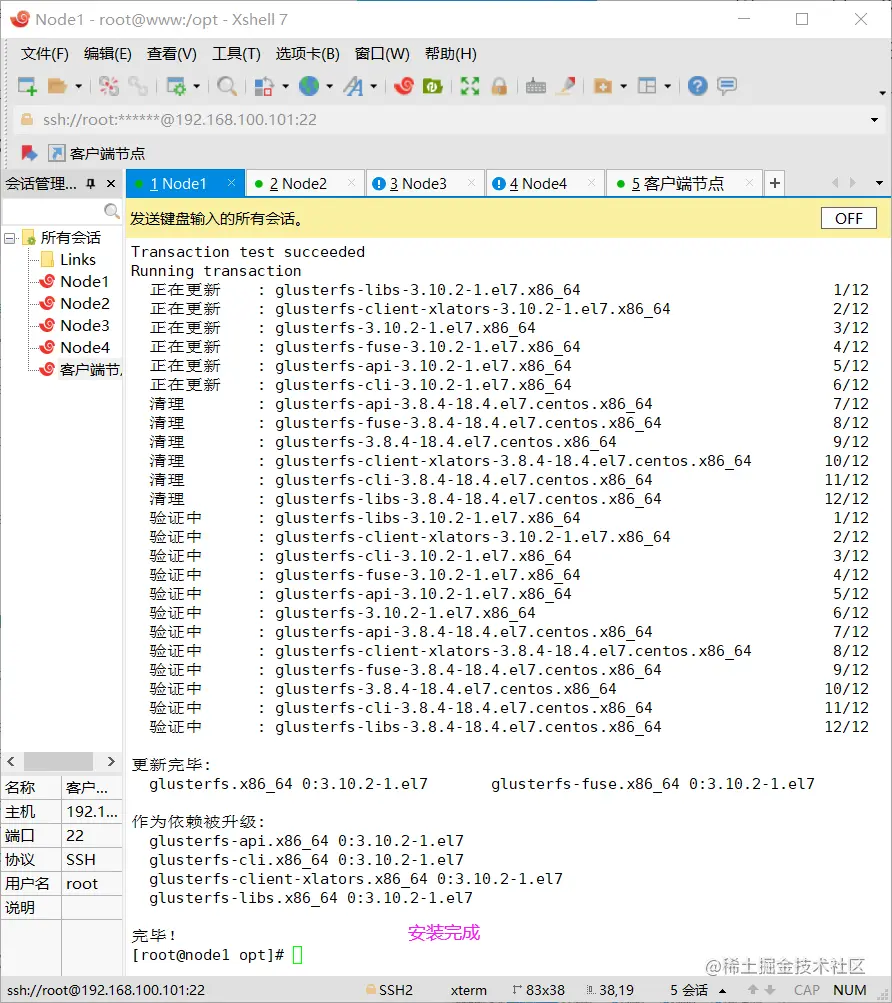
Task: Switch to the 4 Node4 tab
Action: (x=545, y=184)
